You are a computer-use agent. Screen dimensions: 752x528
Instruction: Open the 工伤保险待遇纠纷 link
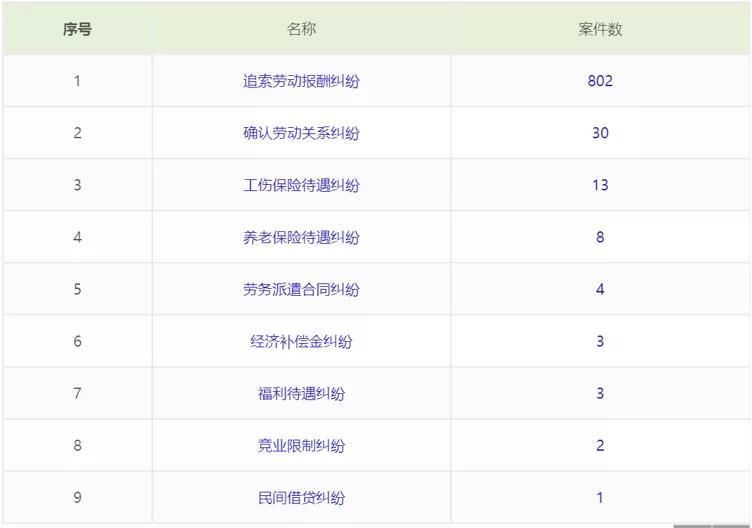[x=301, y=185]
